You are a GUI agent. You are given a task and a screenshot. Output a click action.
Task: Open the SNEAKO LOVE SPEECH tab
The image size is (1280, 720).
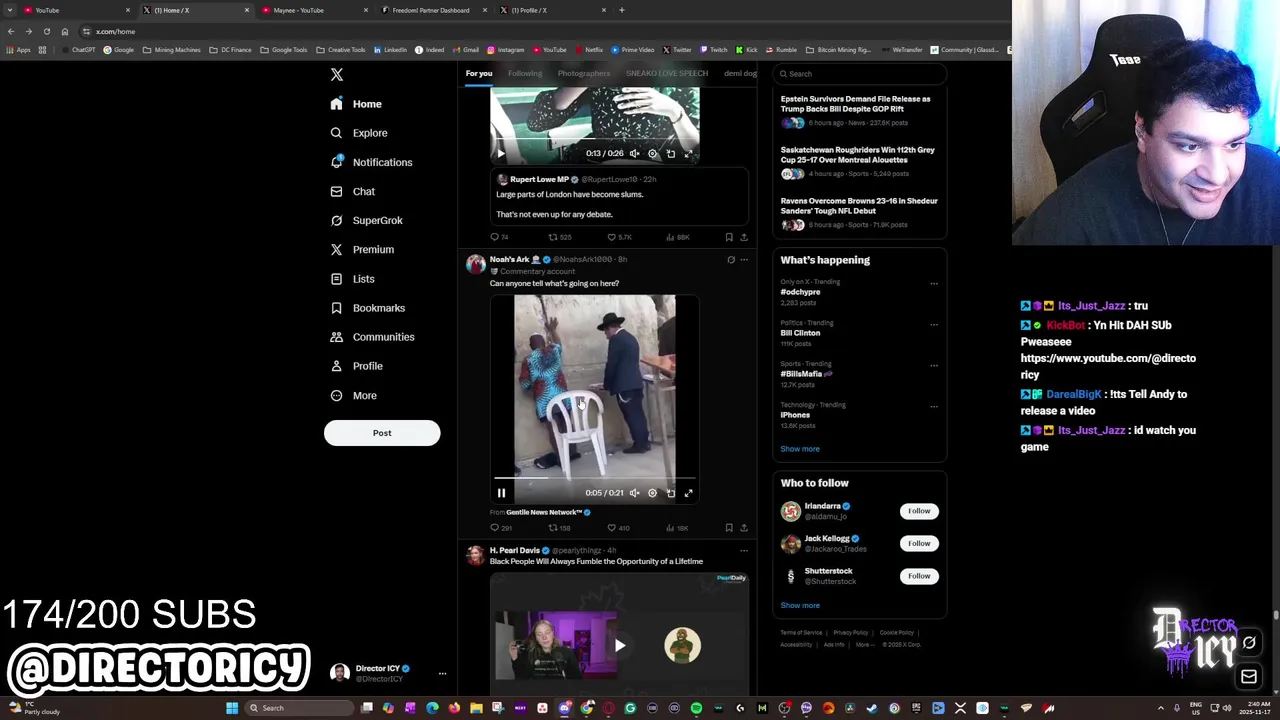tap(667, 73)
